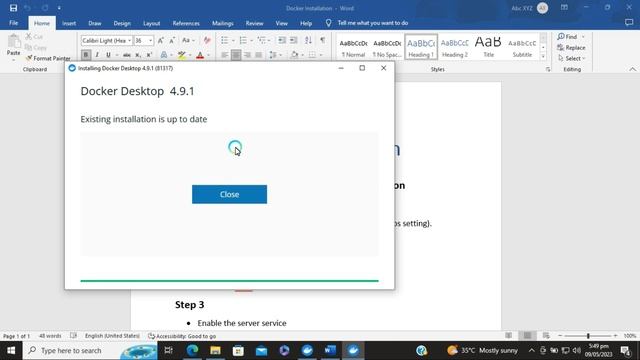Open the Select dropdown in Editing group
The width and height of the screenshot is (640, 360).
(x=571, y=58)
